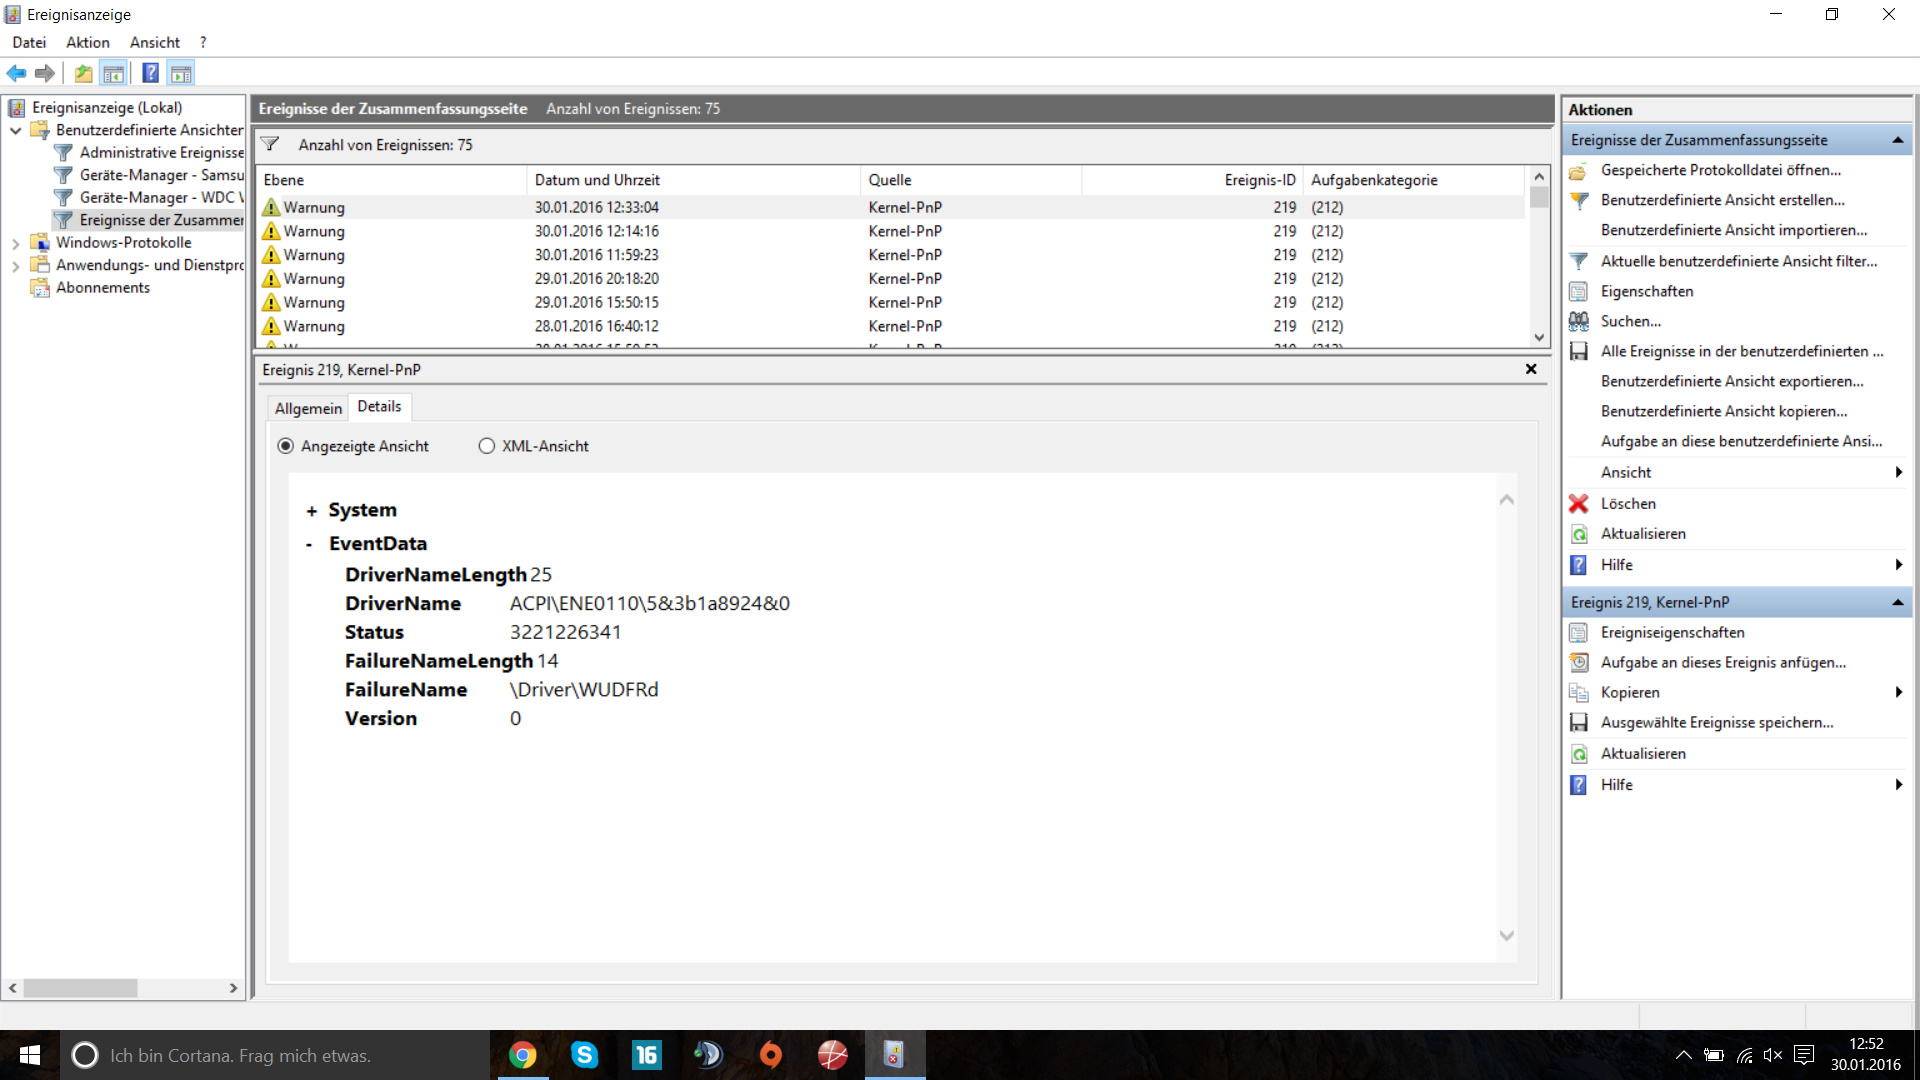Image resolution: width=1920 pixels, height=1080 pixels.
Task: Click the Eigenschaften icon in Aktionen
Action: [x=1578, y=291]
